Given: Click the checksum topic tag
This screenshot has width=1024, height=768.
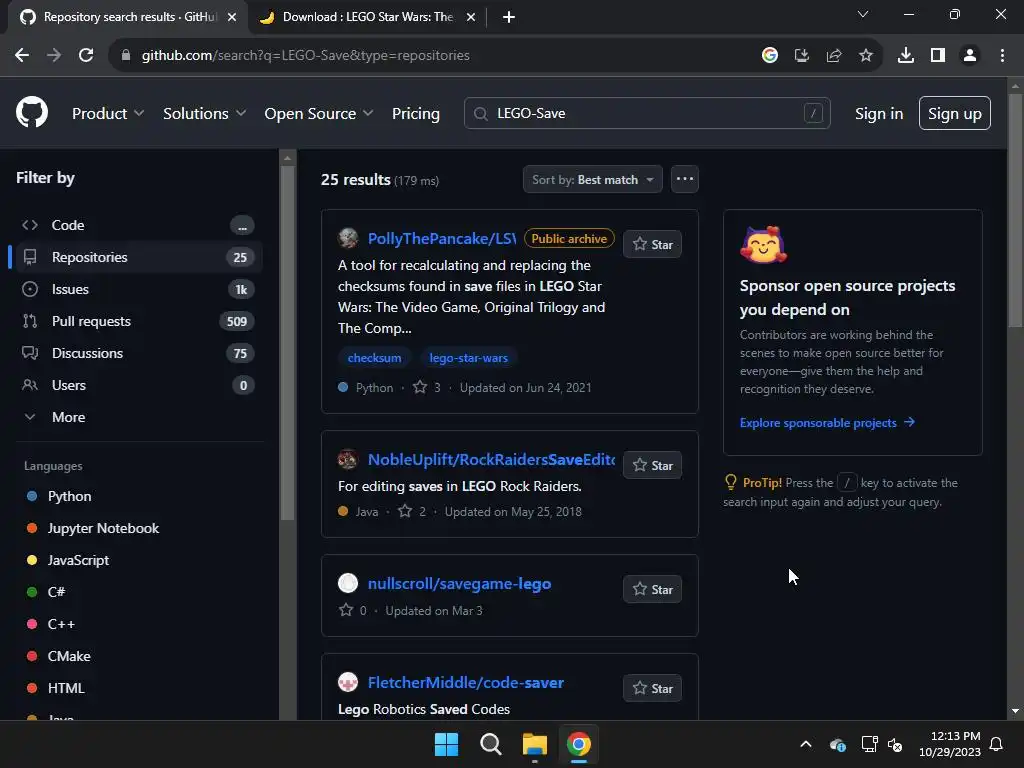Looking at the screenshot, I should 374,358.
